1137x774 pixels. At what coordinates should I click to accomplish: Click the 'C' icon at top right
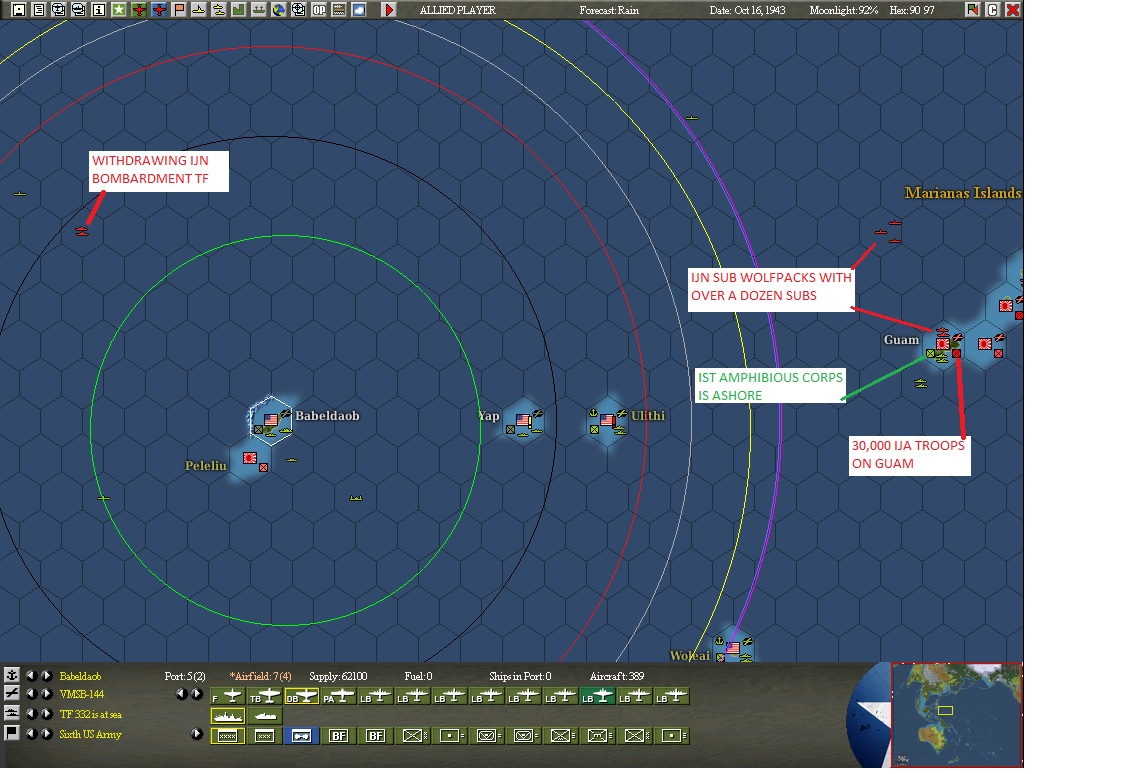(993, 9)
